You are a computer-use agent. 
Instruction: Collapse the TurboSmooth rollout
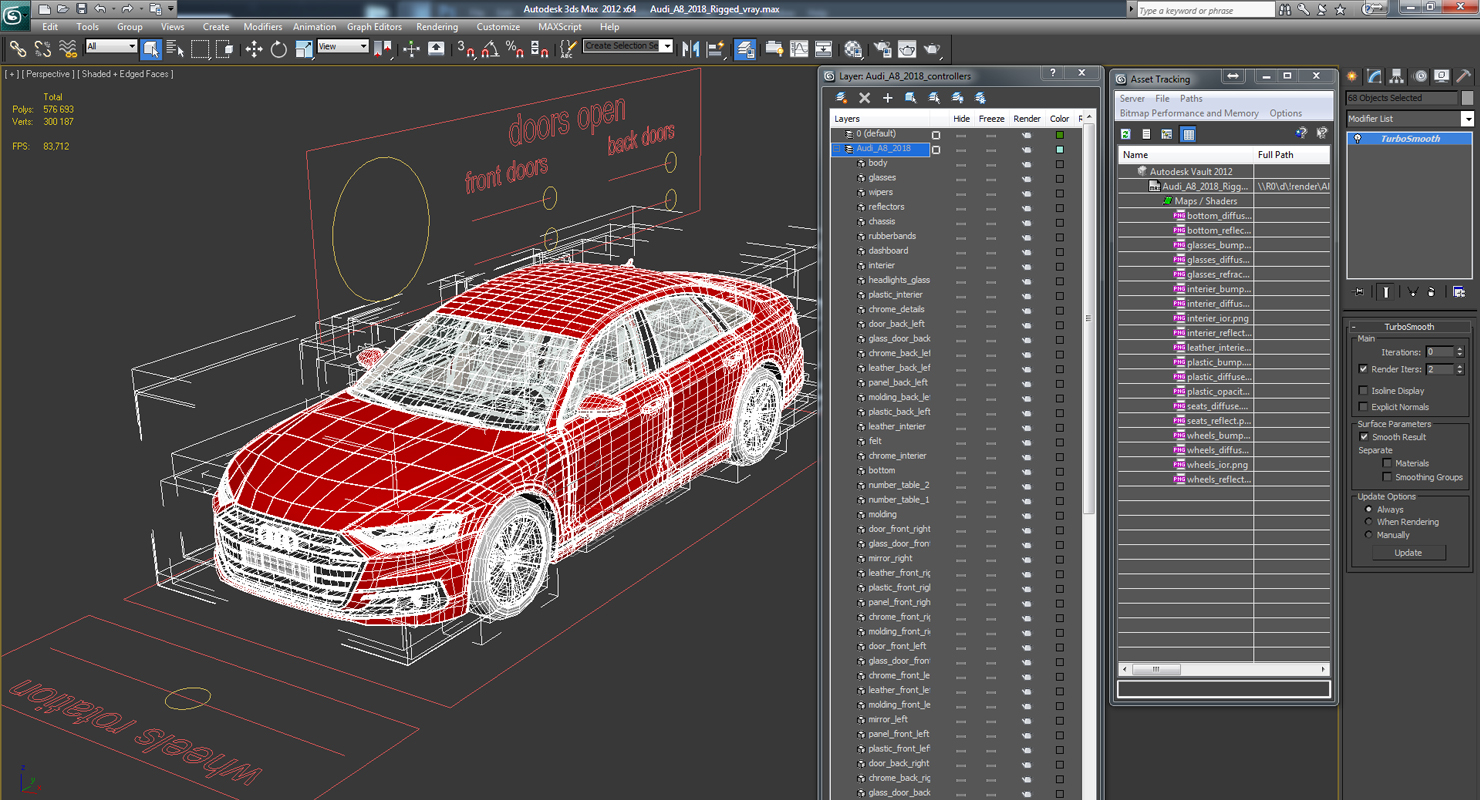[x=1354, y=327]
